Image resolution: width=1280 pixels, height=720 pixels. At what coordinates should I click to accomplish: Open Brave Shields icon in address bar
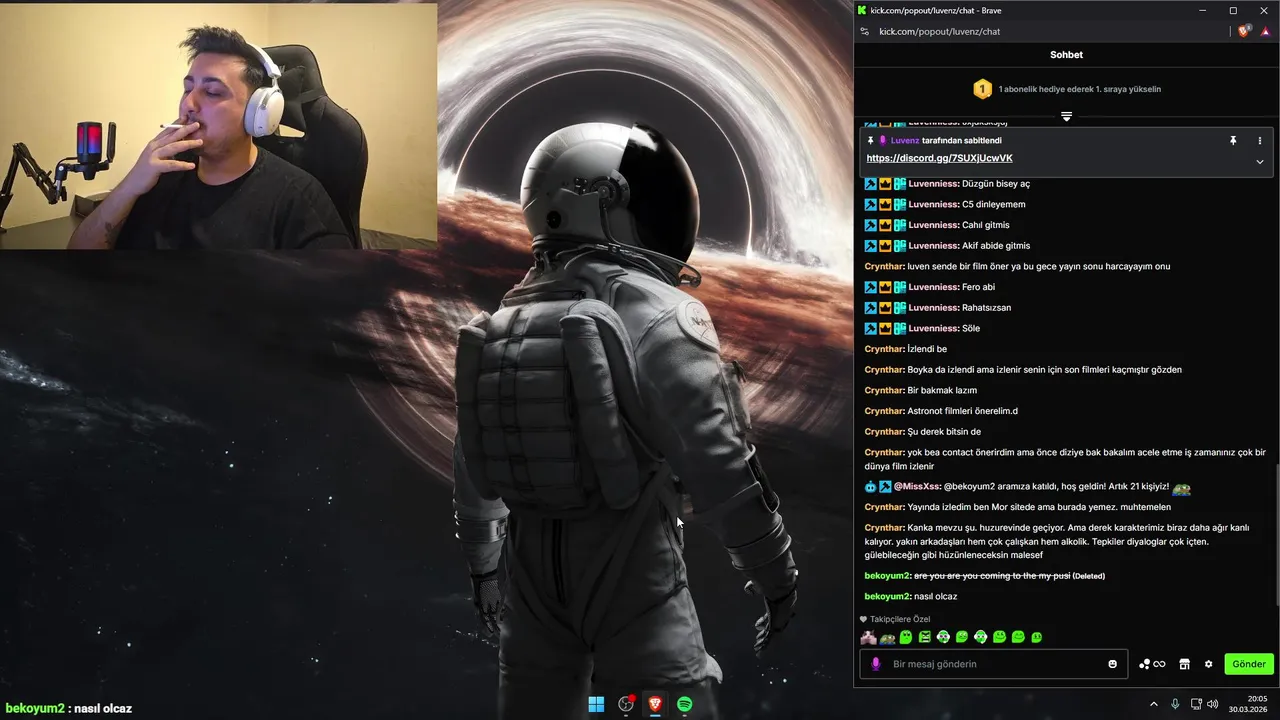click(x=1244, y=31)
